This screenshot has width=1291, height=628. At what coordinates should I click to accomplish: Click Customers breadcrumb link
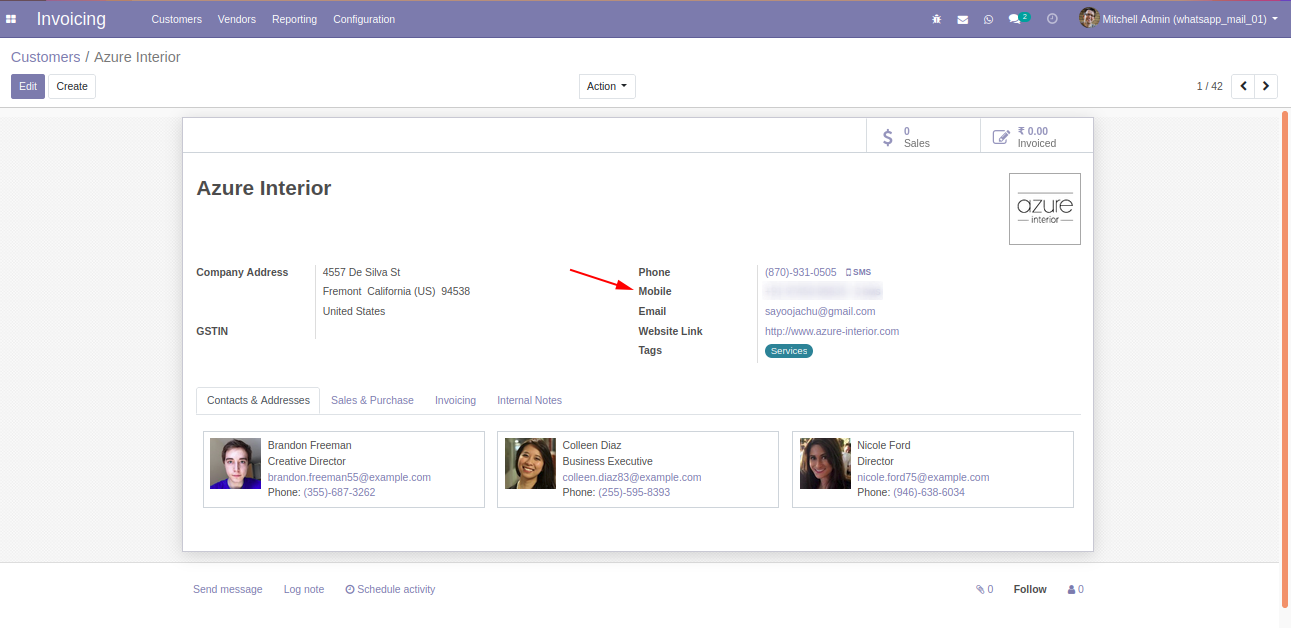click(46, 57)
